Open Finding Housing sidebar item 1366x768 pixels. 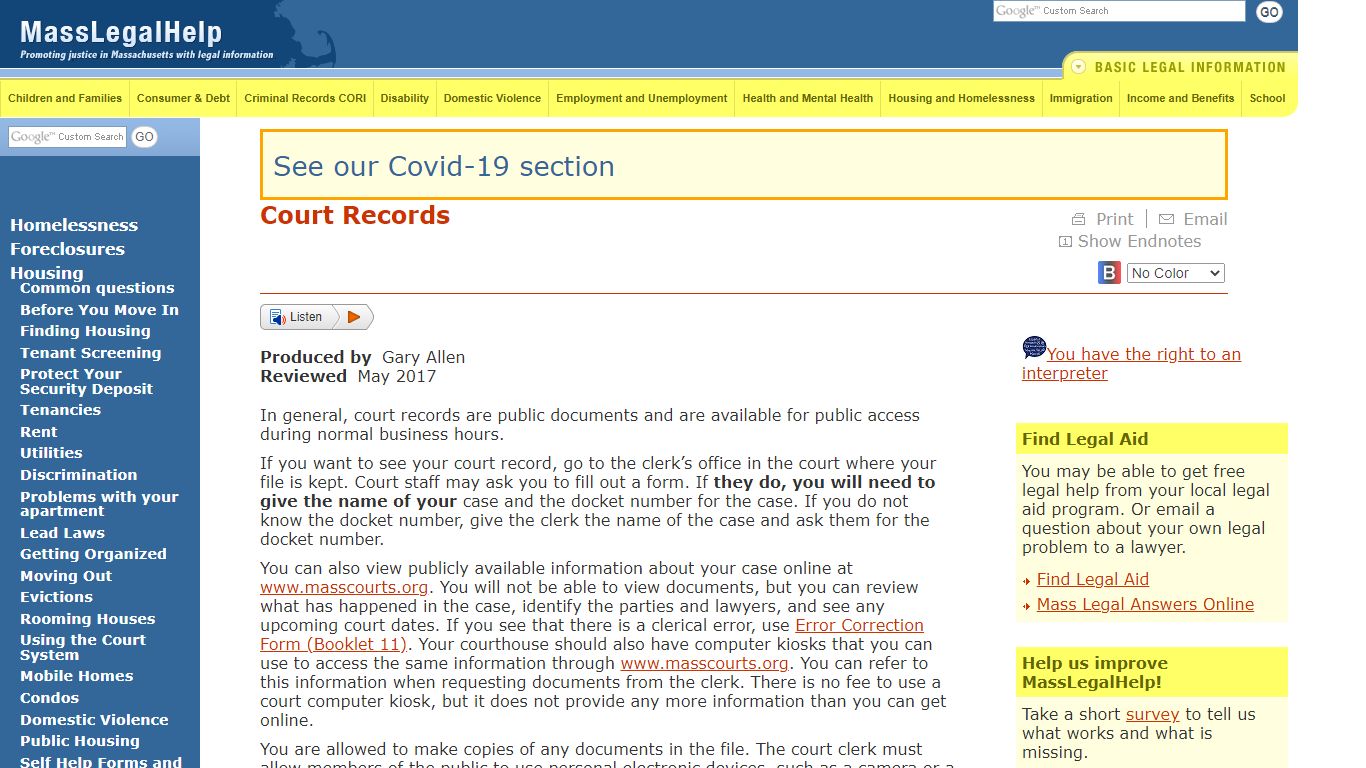tap(85, 331)
